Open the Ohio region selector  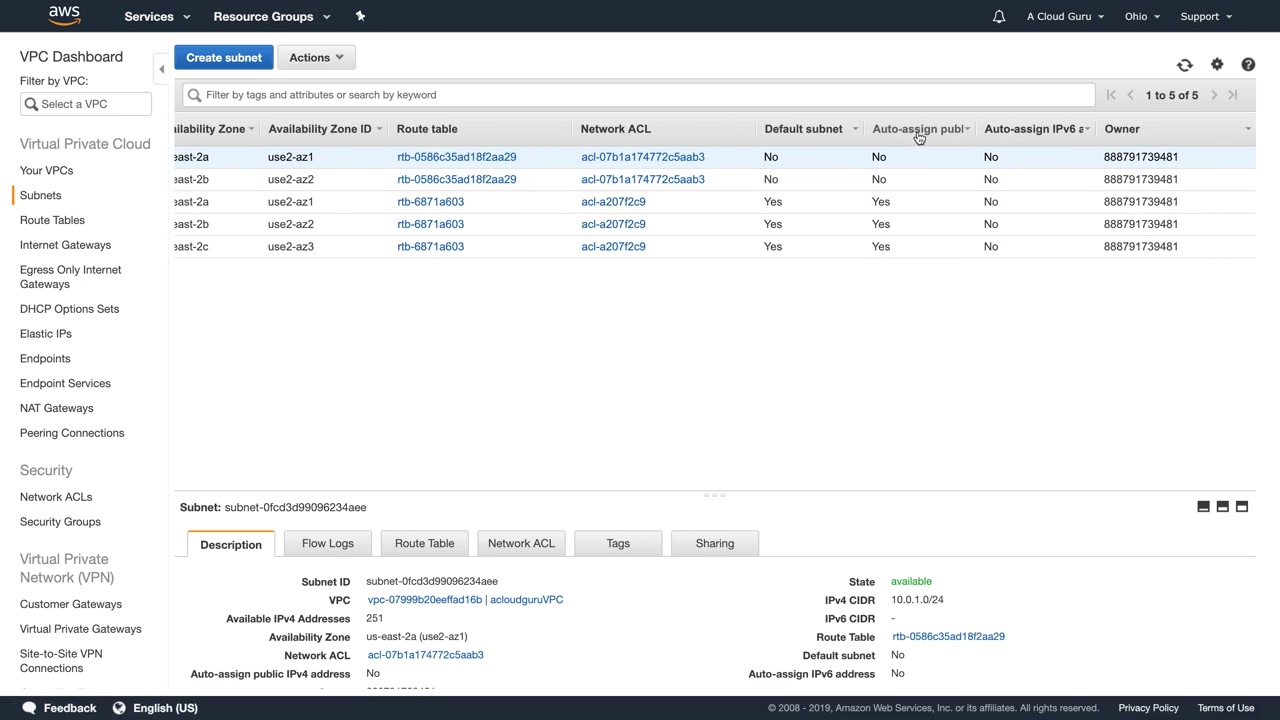[1141, 16]
